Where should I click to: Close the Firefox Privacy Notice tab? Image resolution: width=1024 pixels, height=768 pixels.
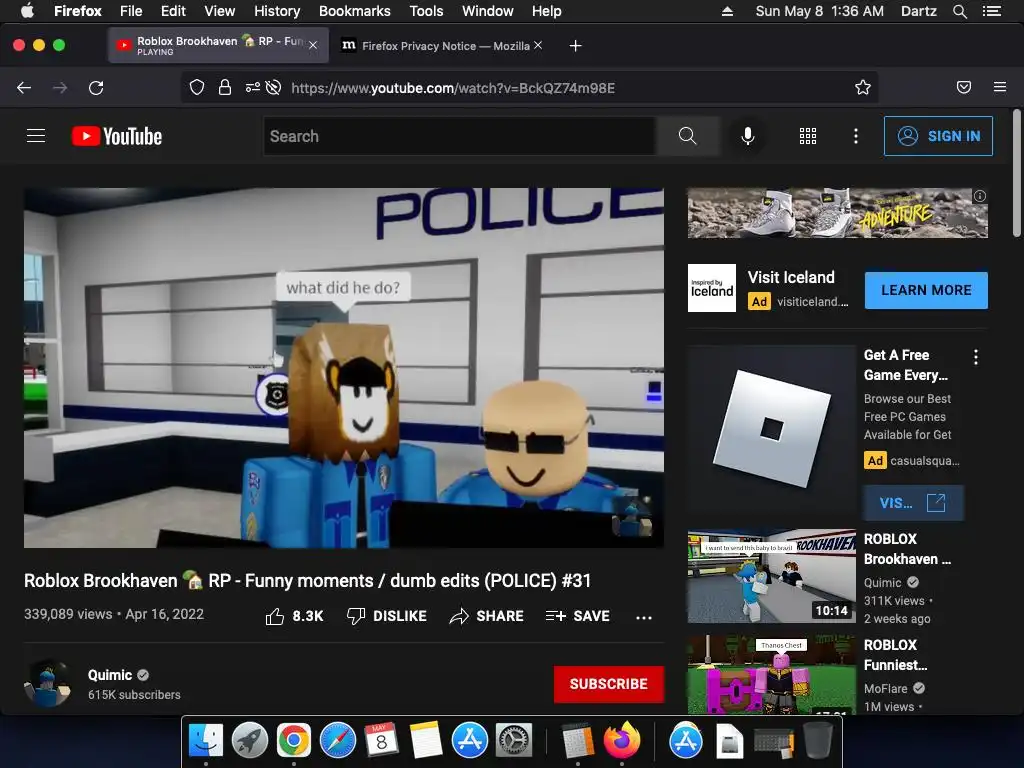point(537,45)
